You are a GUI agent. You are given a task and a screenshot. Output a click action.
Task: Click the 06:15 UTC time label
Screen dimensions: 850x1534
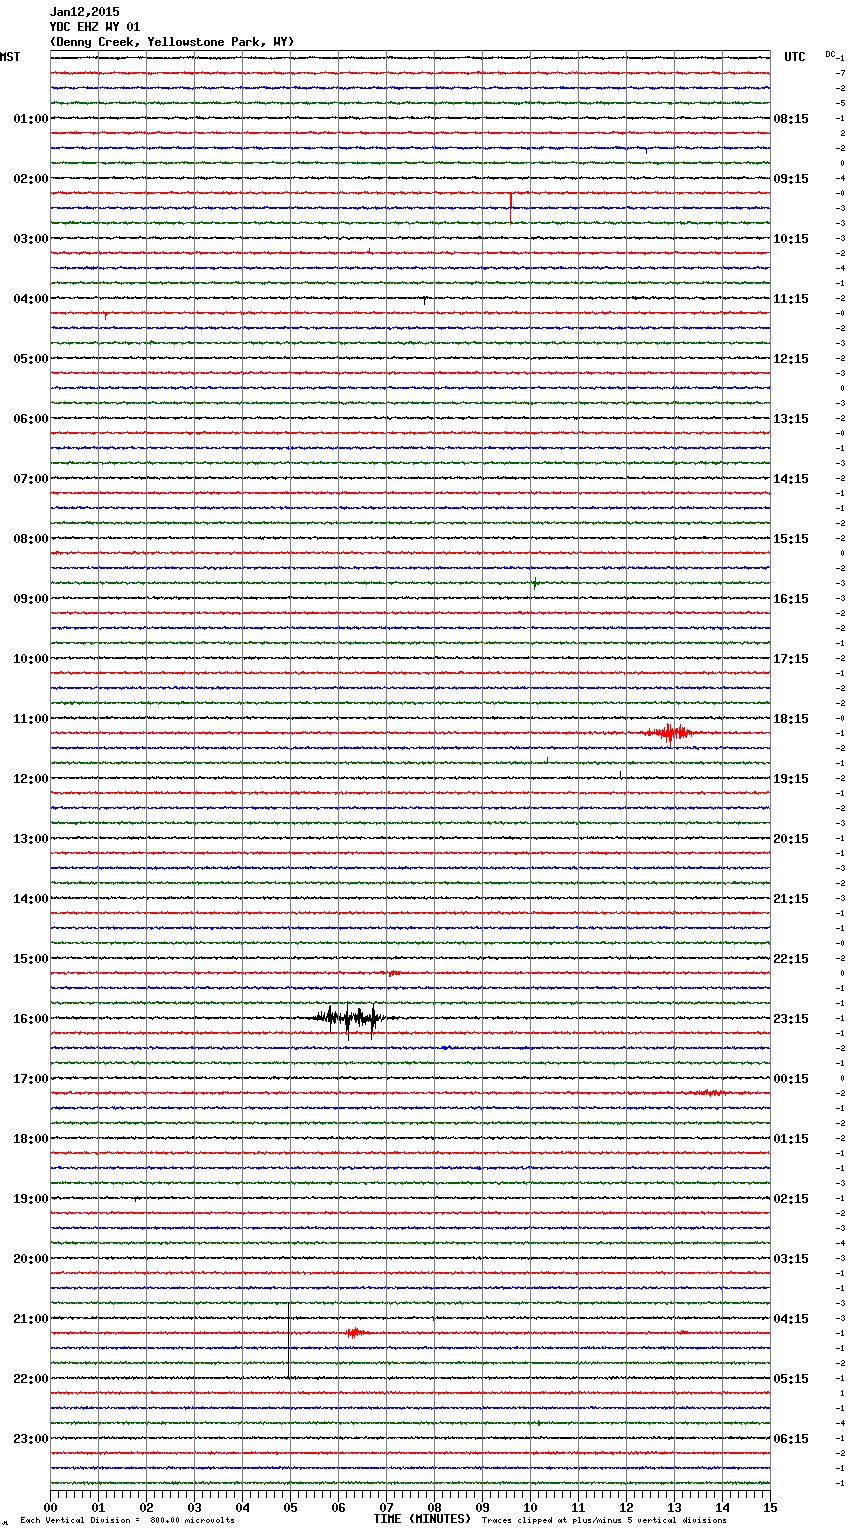click(791, 1439)
